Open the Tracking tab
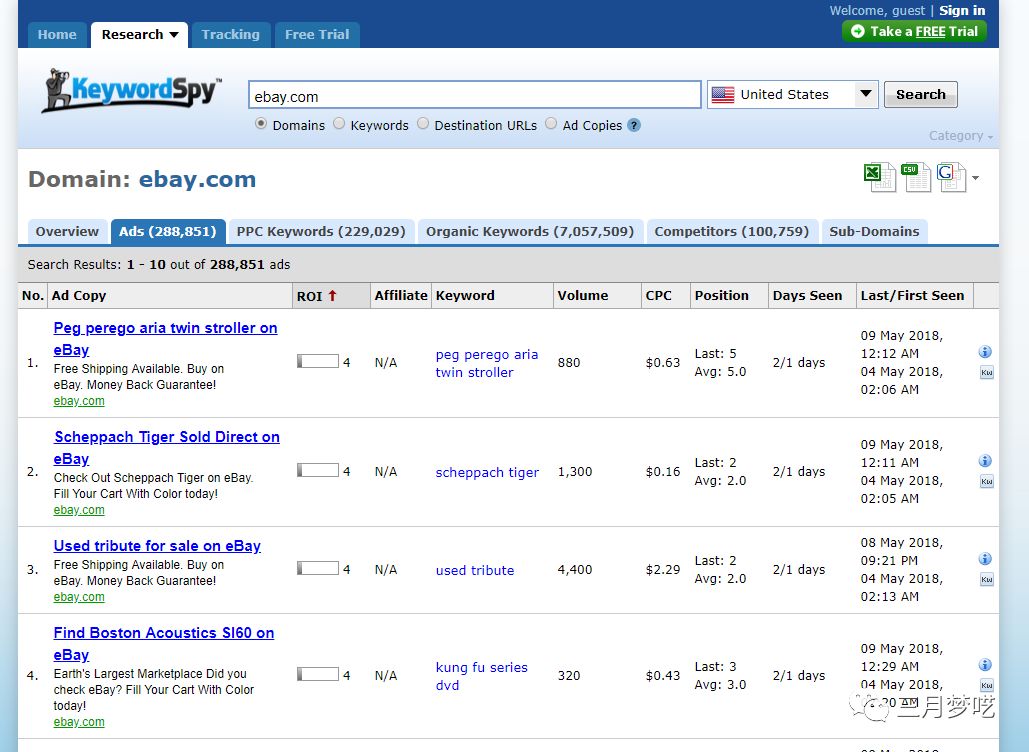The image size is (1029, 752). pyautogui.click(x=230, y=35)
